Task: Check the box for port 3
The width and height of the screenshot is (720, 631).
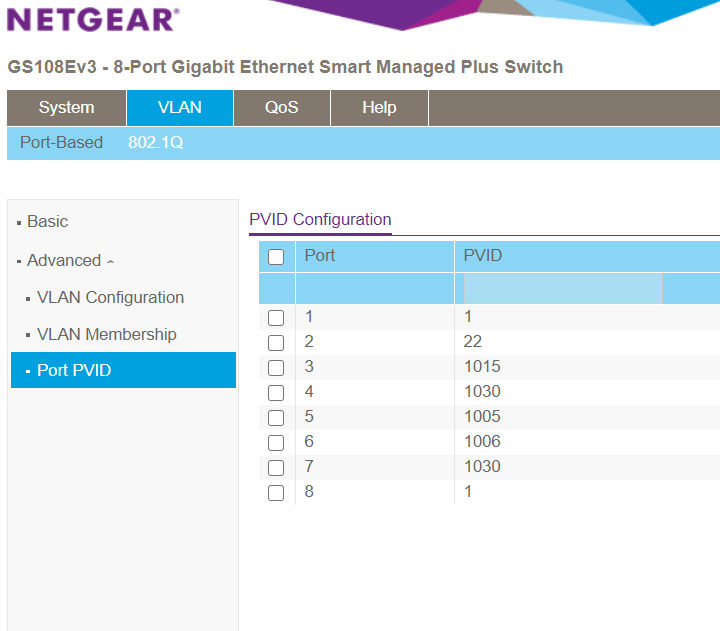Action: coord(276,368)
